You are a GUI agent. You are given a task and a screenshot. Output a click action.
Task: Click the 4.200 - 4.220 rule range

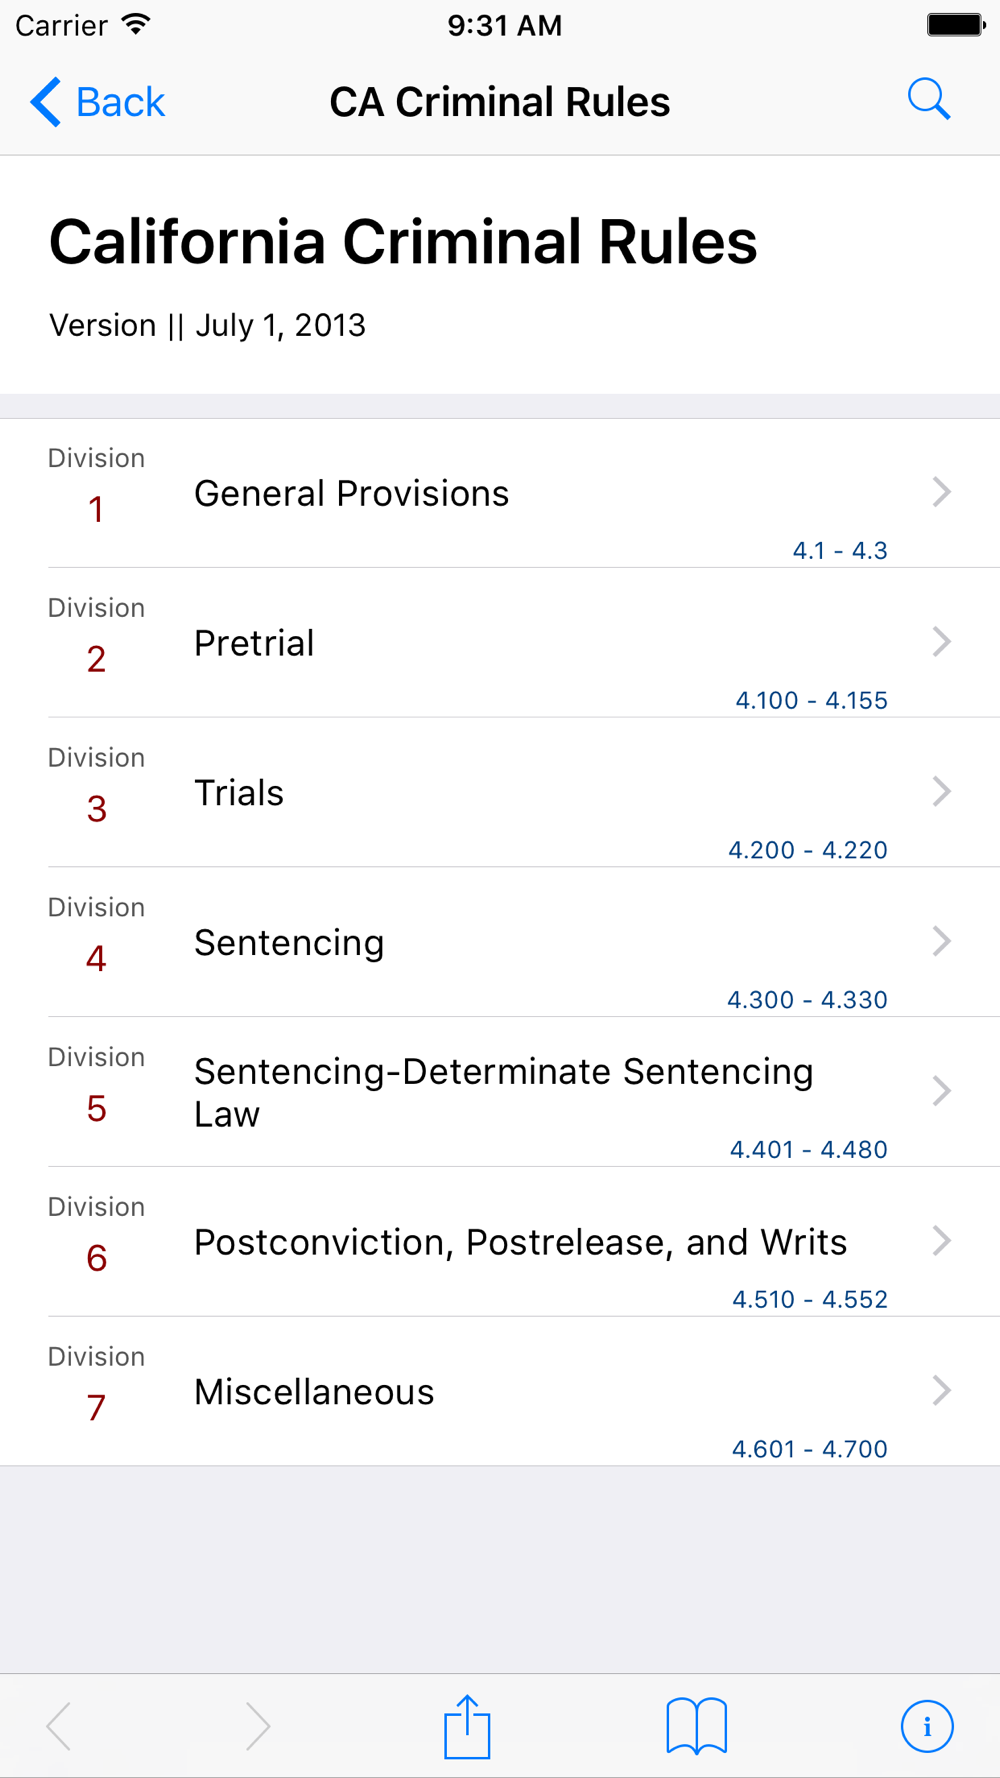(807, 850)
